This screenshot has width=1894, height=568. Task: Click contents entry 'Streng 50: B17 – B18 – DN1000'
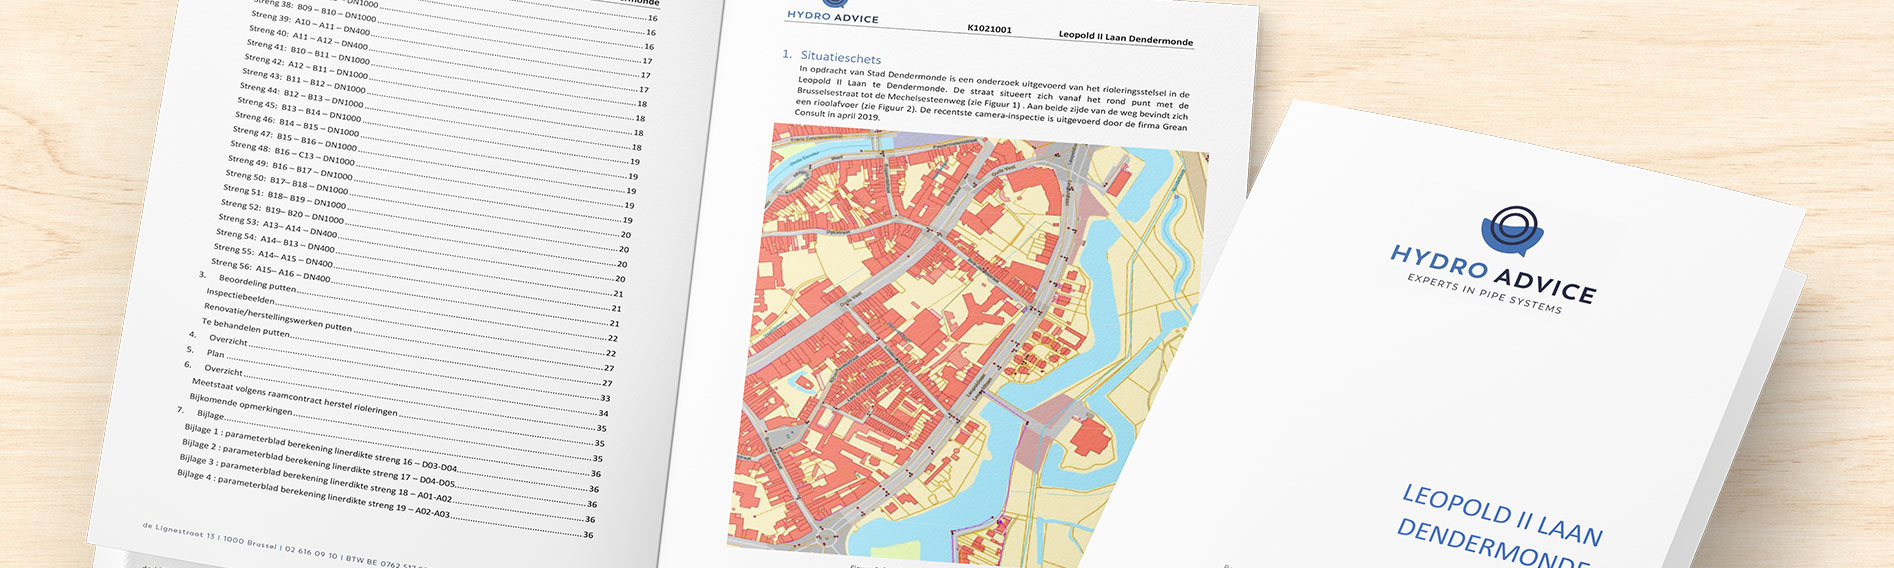coord(286,182)
